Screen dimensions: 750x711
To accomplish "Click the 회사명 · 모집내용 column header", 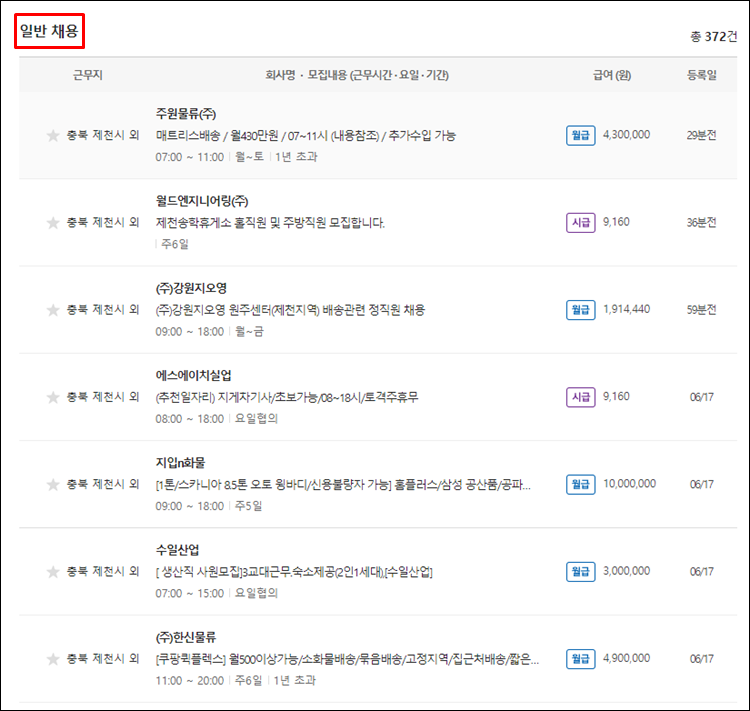I will click(x=357, y=75).
